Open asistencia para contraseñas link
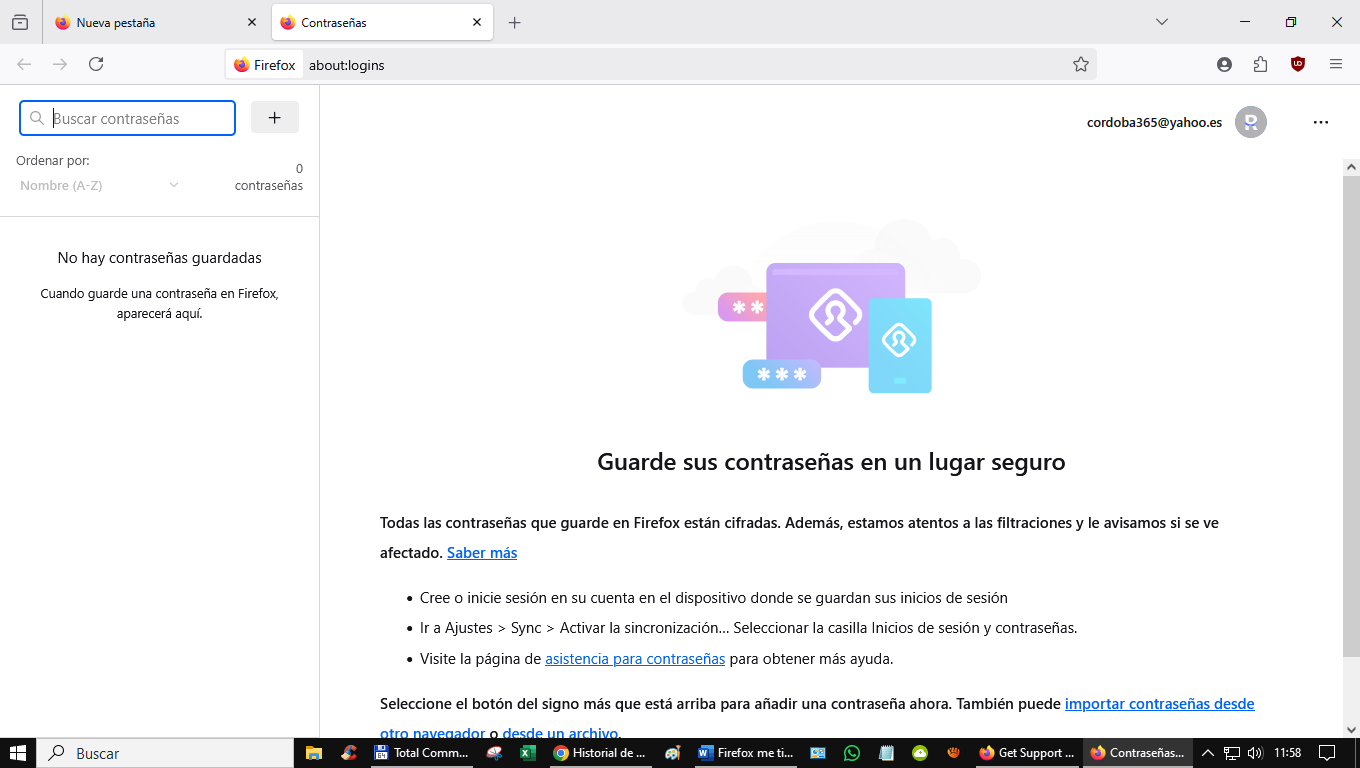Viewport: 1360px width, 768px height. coord(635,659)
